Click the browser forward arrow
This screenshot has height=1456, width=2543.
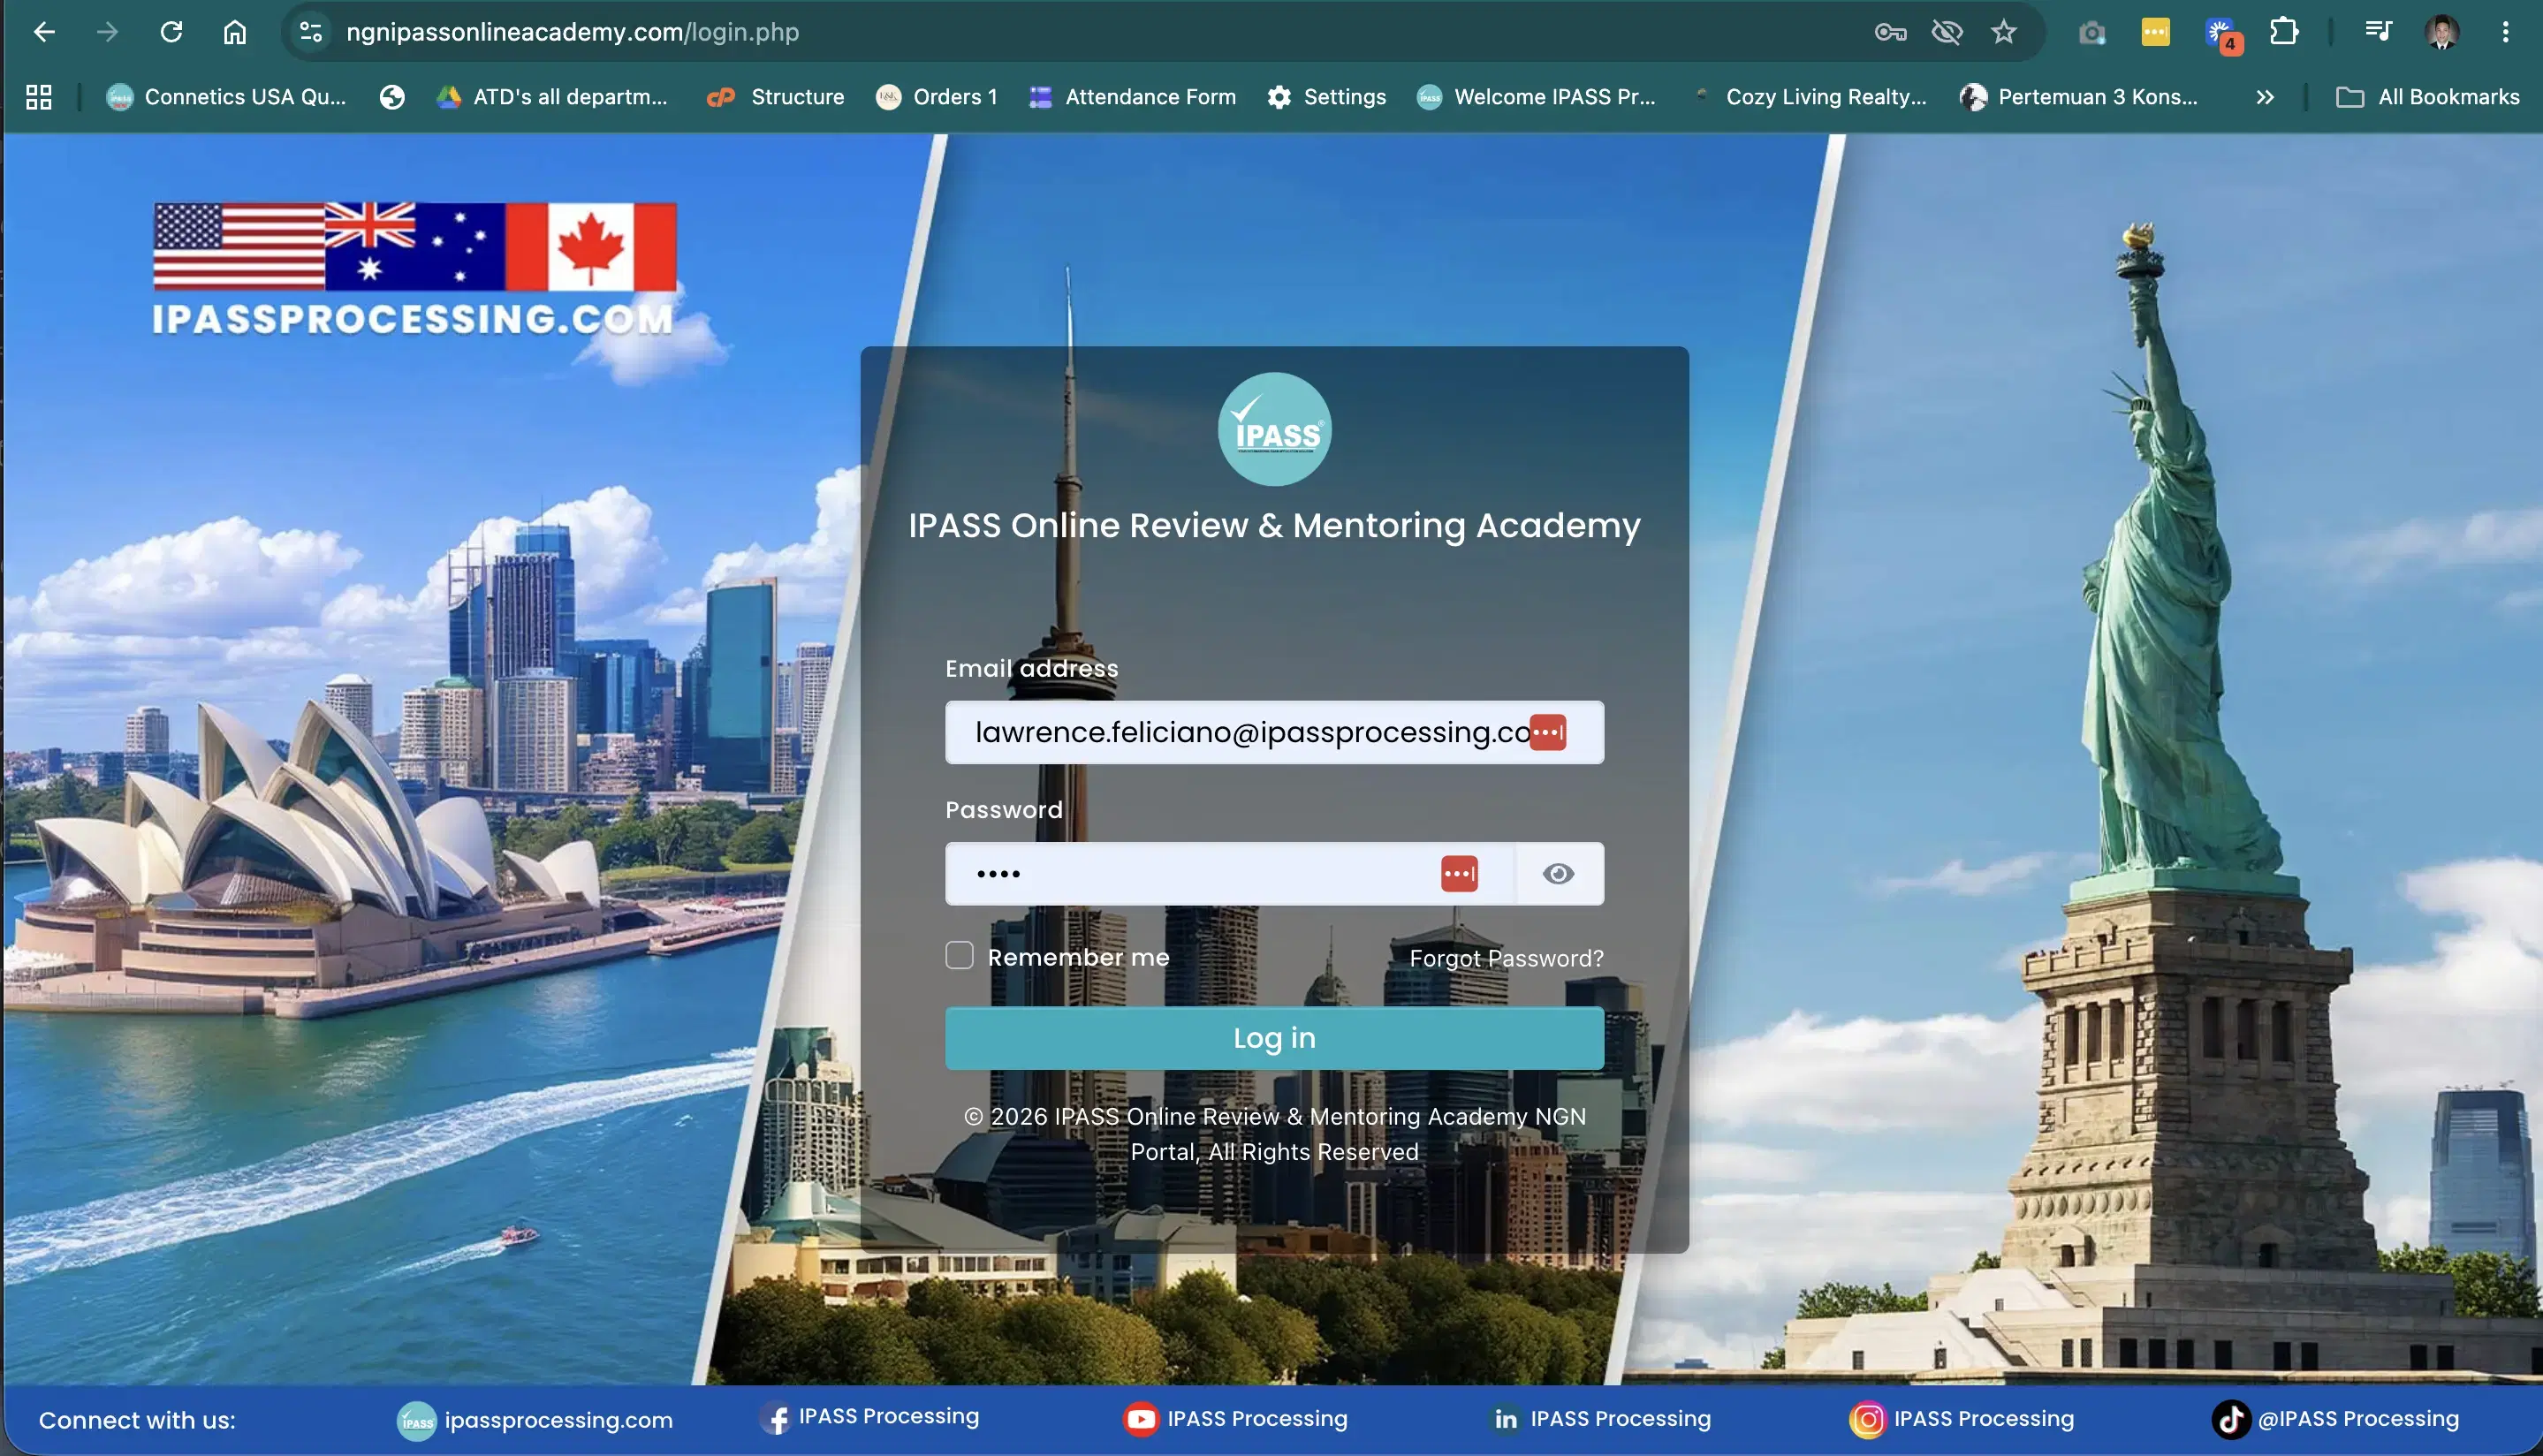coord(107,32)
